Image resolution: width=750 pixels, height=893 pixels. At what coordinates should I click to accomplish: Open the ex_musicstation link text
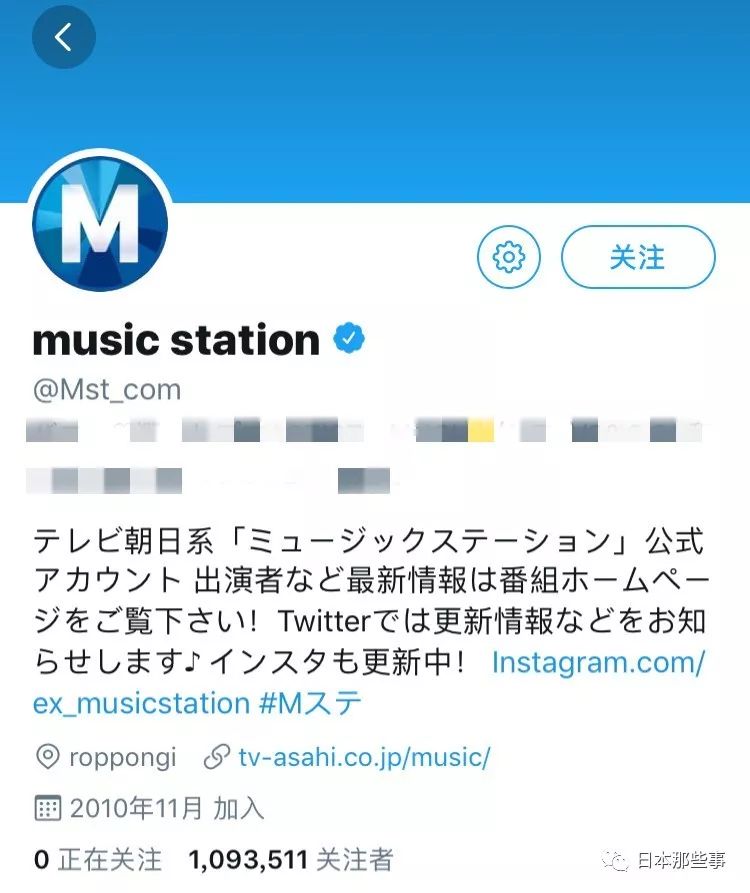point(141,703)
